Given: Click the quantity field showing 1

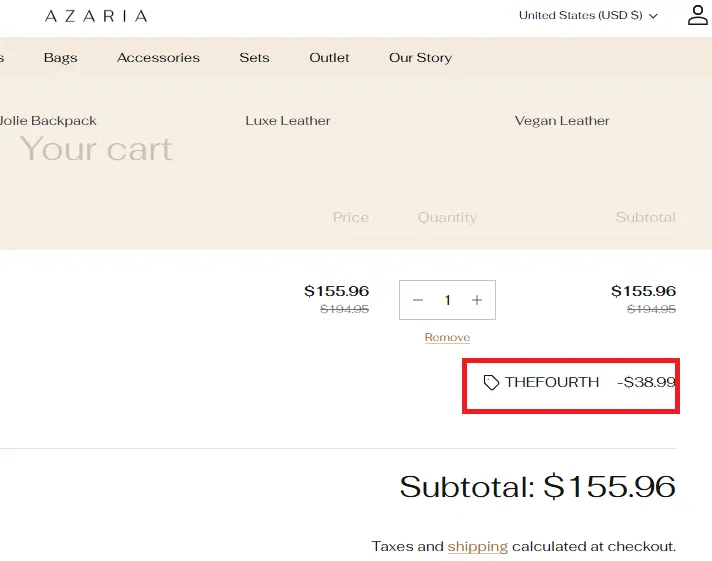Looking at the screenshot, I should tap(447, 300).
